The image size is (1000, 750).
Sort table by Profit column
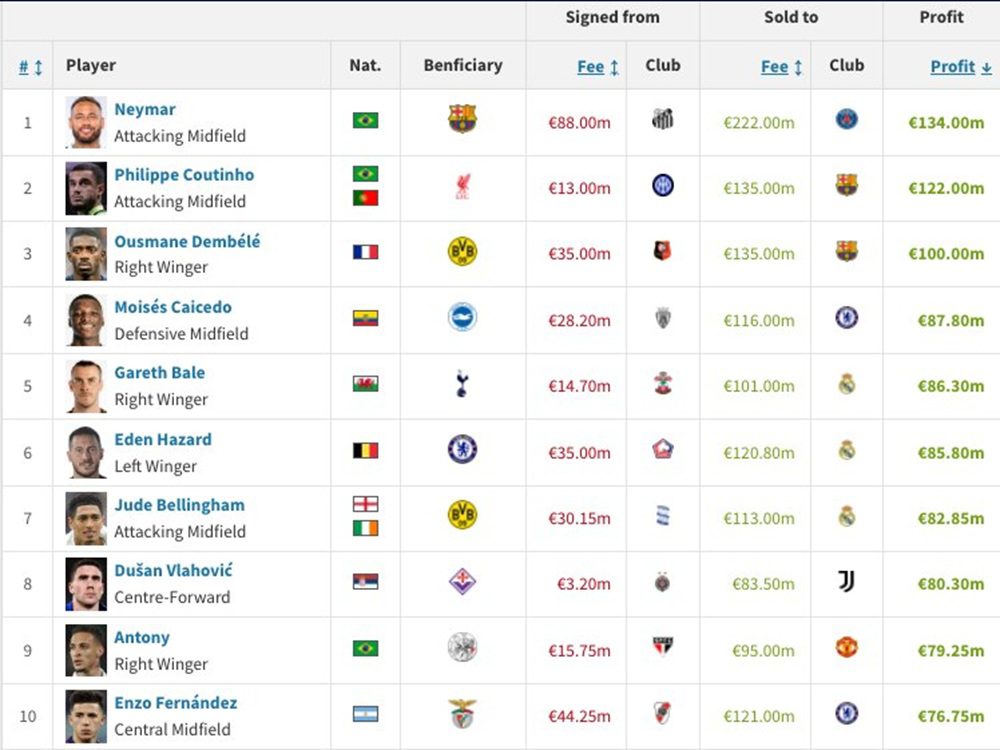point(960,67)
